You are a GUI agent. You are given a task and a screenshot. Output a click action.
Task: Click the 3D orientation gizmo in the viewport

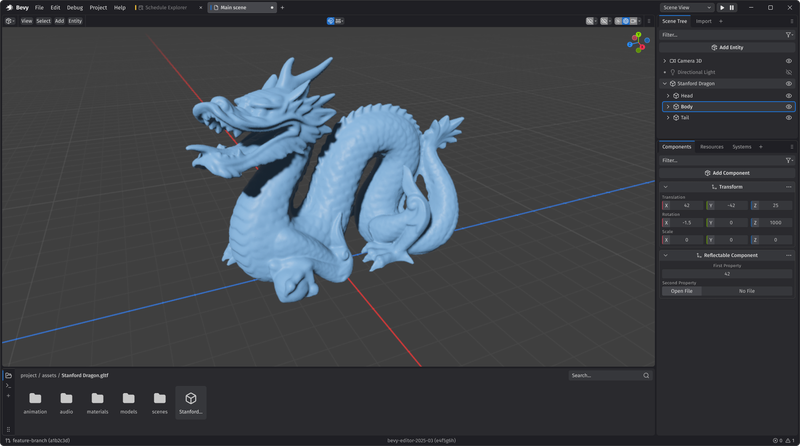(x=638, y=42)
